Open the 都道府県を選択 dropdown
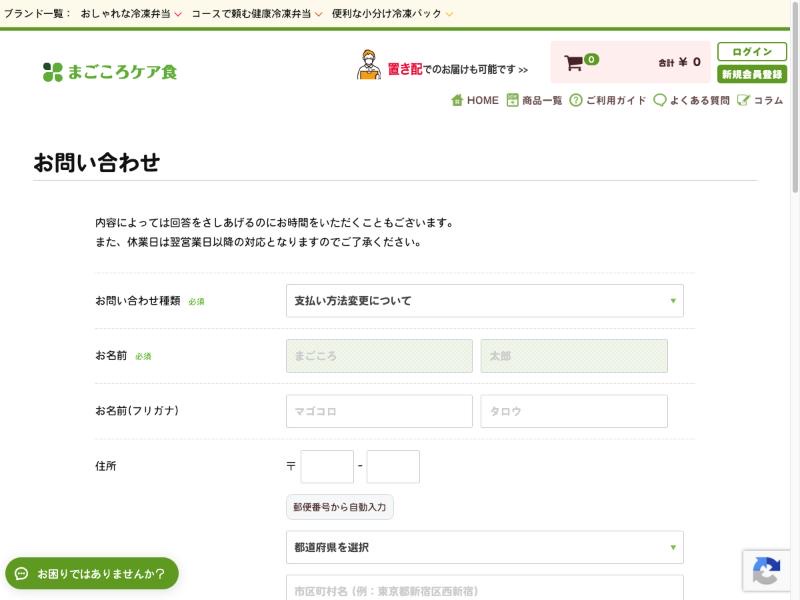800x600 pixels. (485, 547)
